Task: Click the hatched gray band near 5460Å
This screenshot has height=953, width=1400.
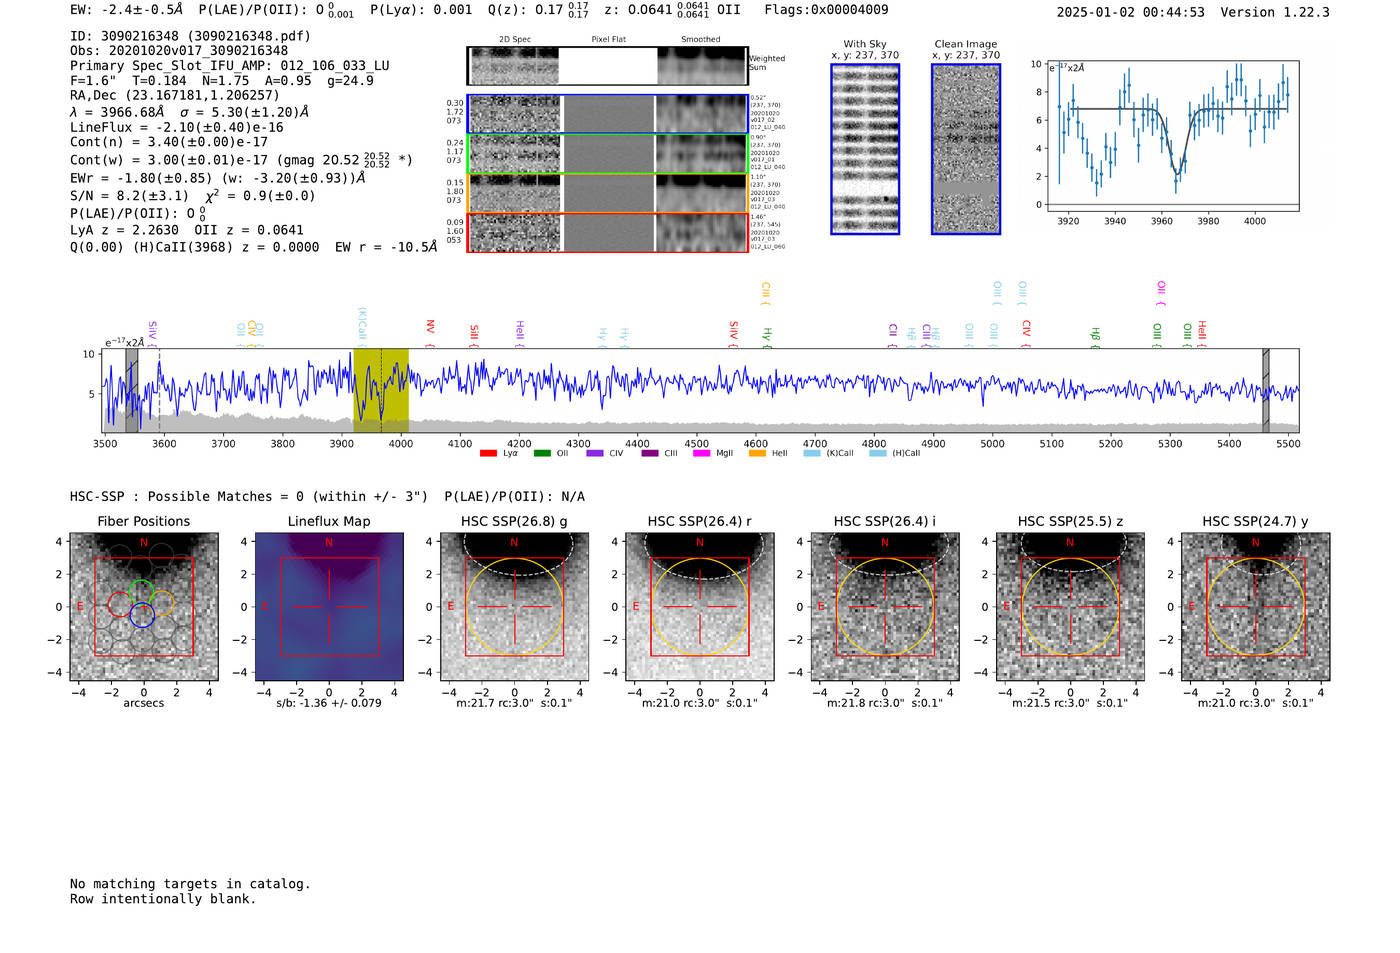Action: [x=1266, y=390]
